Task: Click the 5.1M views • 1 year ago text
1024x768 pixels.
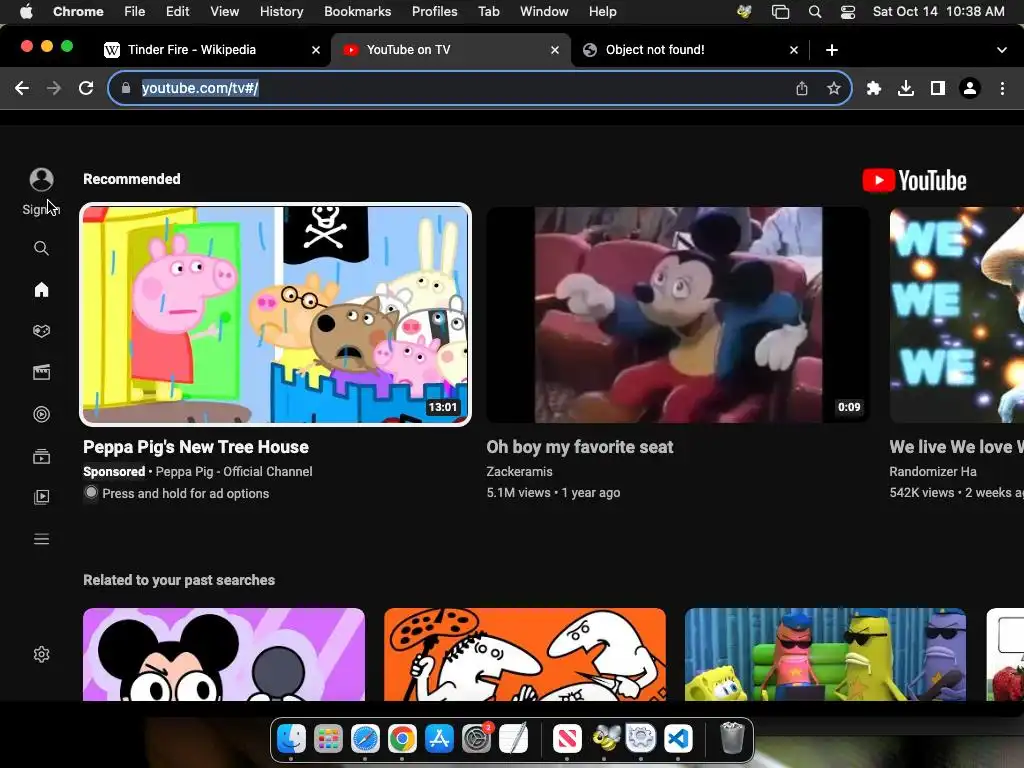Action: (553, 493)
